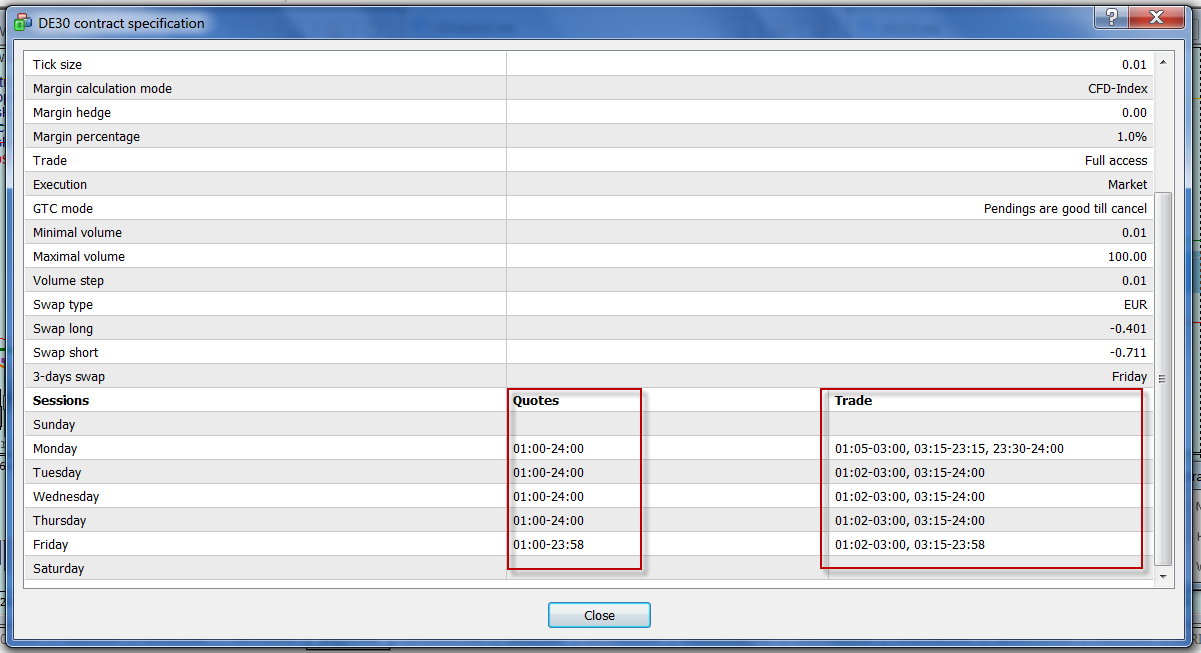Select the Wednesday session row label
This screenshot has height=653, width=1201.
tap(66, 496)
